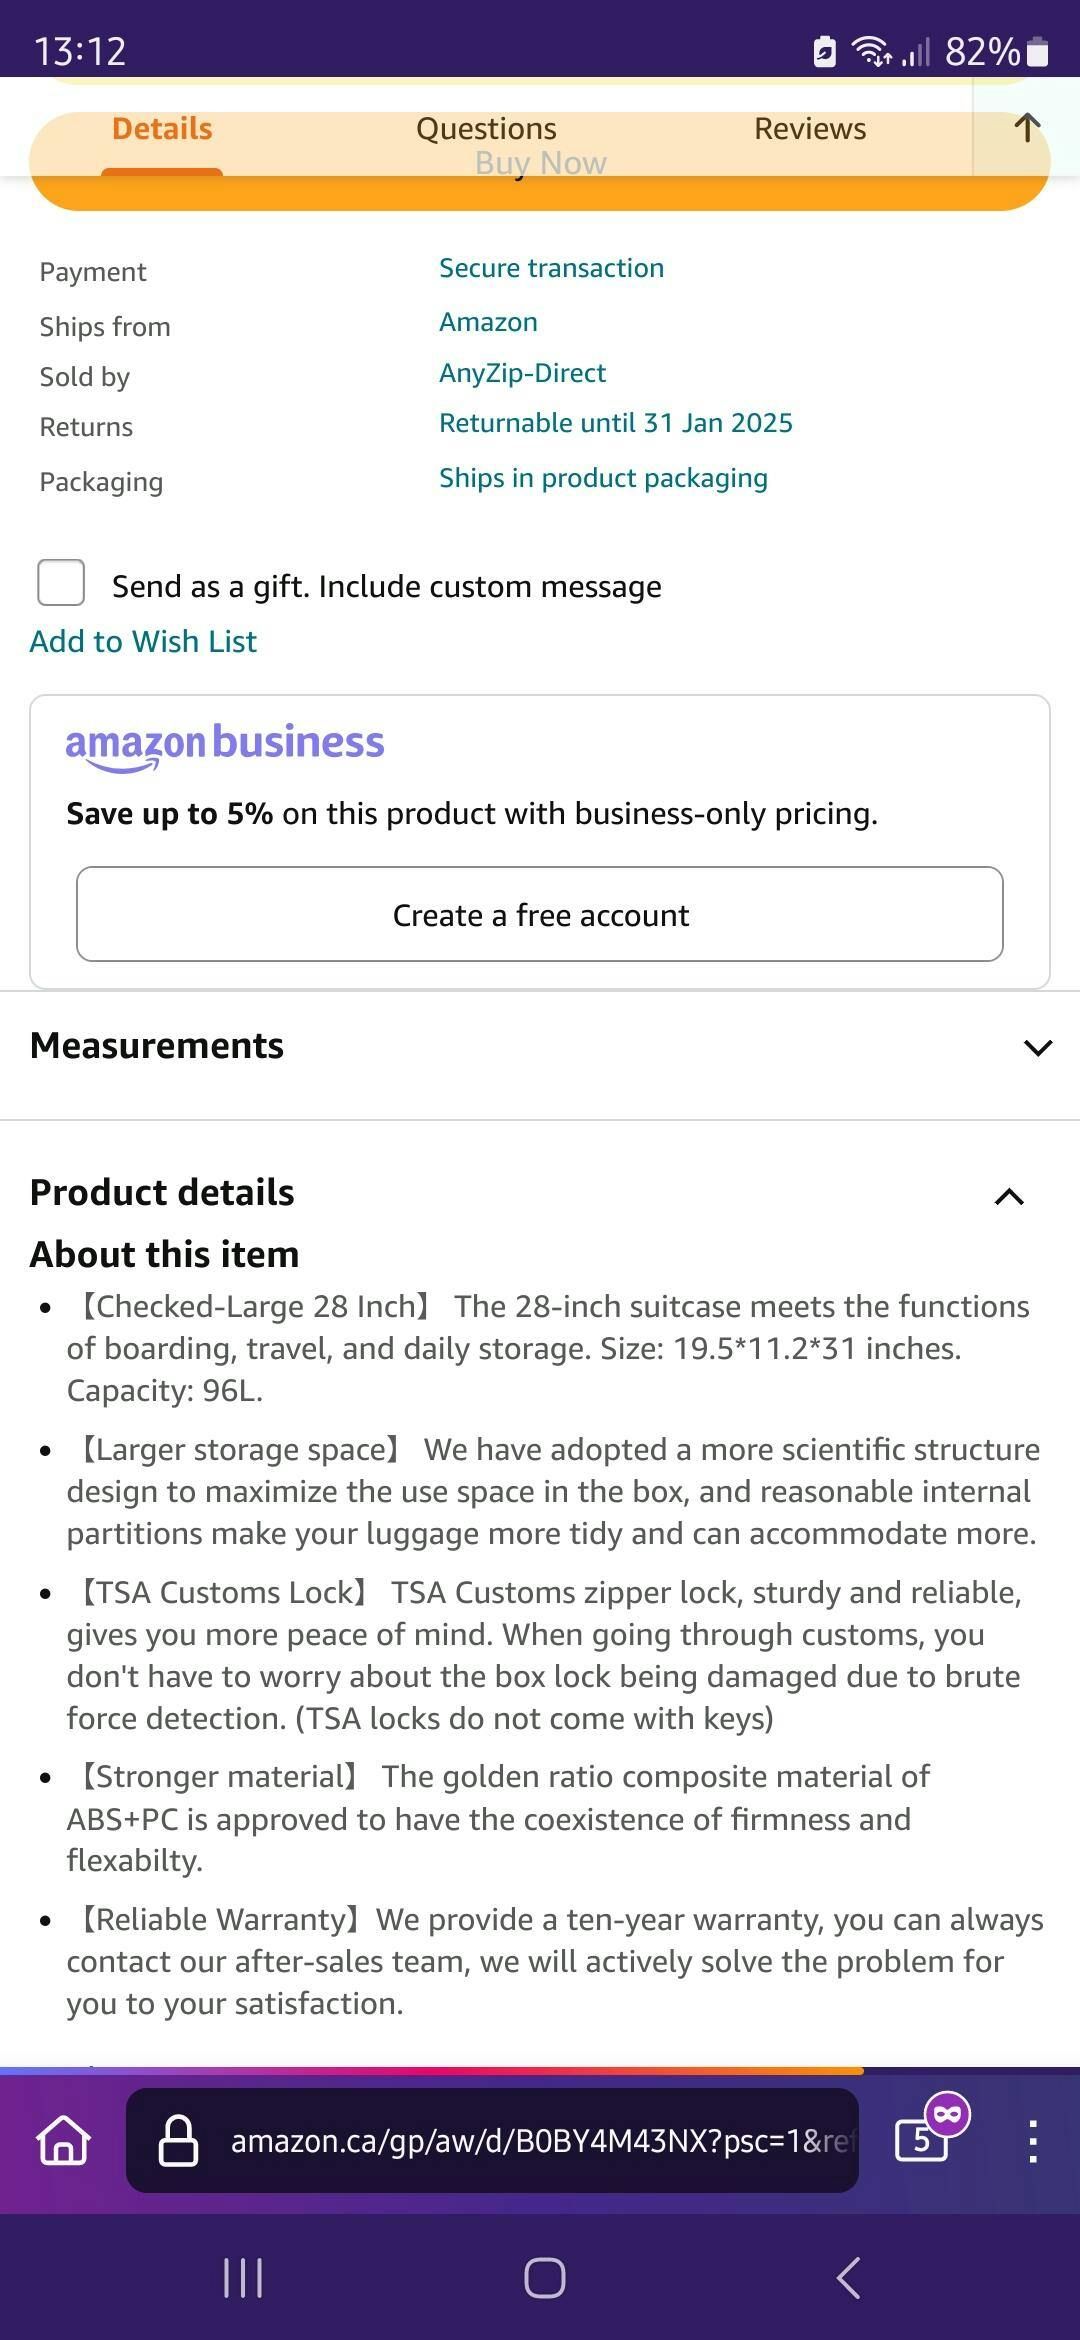Open the browser tabs switcher
This screenshot has height=2340, width=1080.
click(922, 2140)
